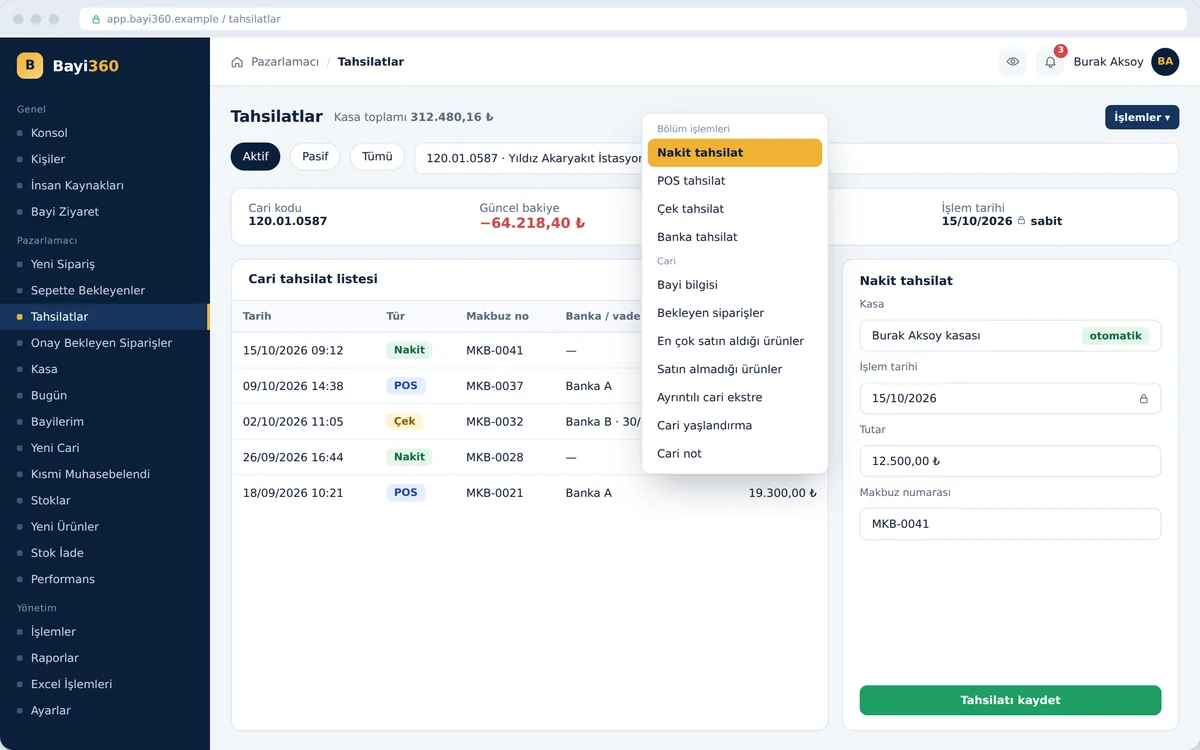Open notifications bell with badge 3
This screenshot has height=750, width=1200.
tap(1050, 62)
